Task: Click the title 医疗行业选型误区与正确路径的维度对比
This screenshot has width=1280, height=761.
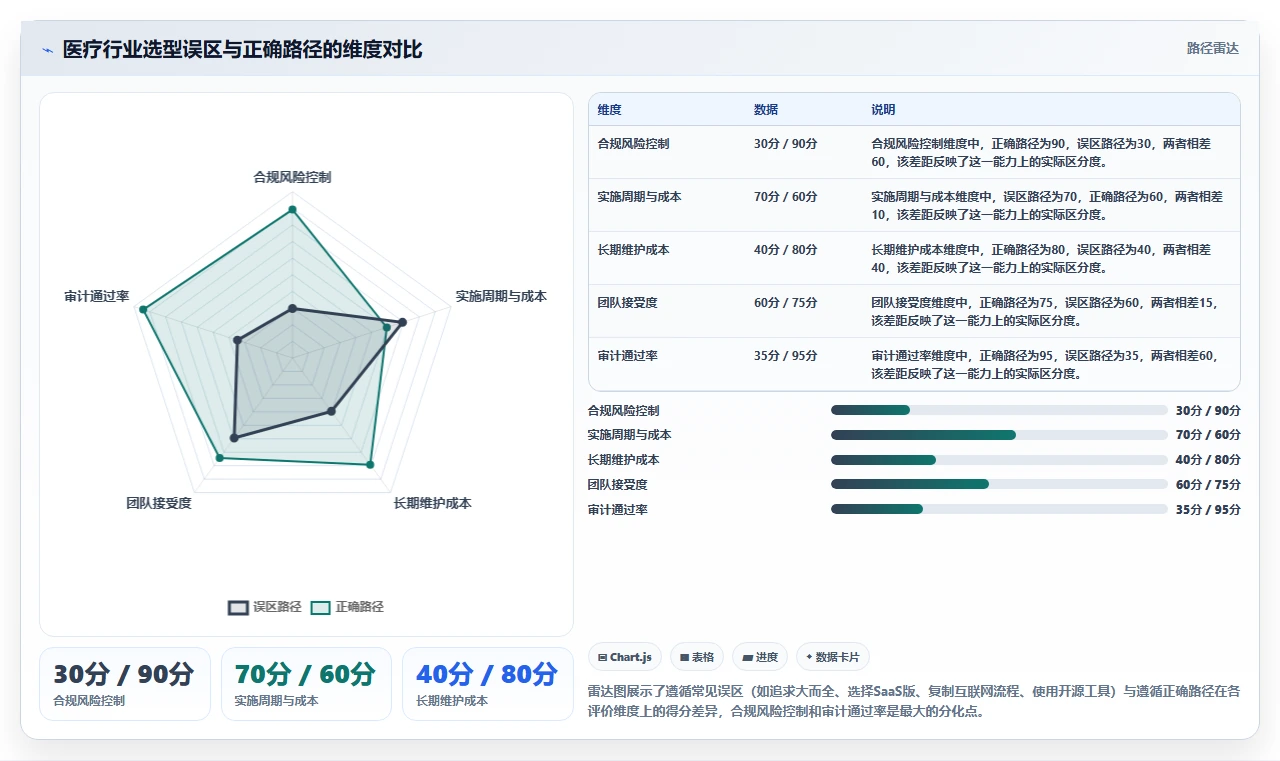Action: [242, 50]
